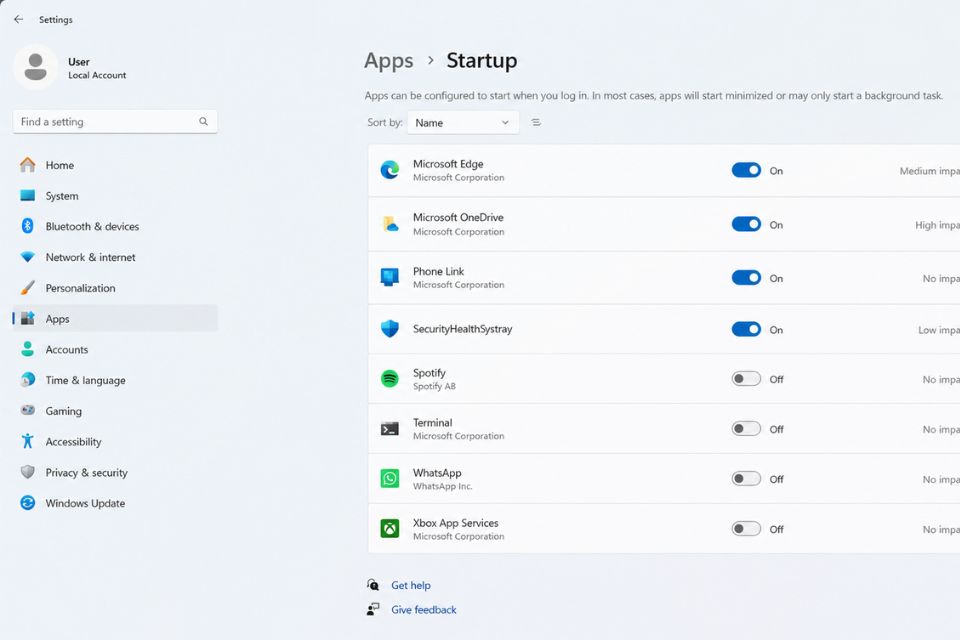960x640 pixels.
Task: Select Accessibility in the sidebar
Action: coord(115,441)
